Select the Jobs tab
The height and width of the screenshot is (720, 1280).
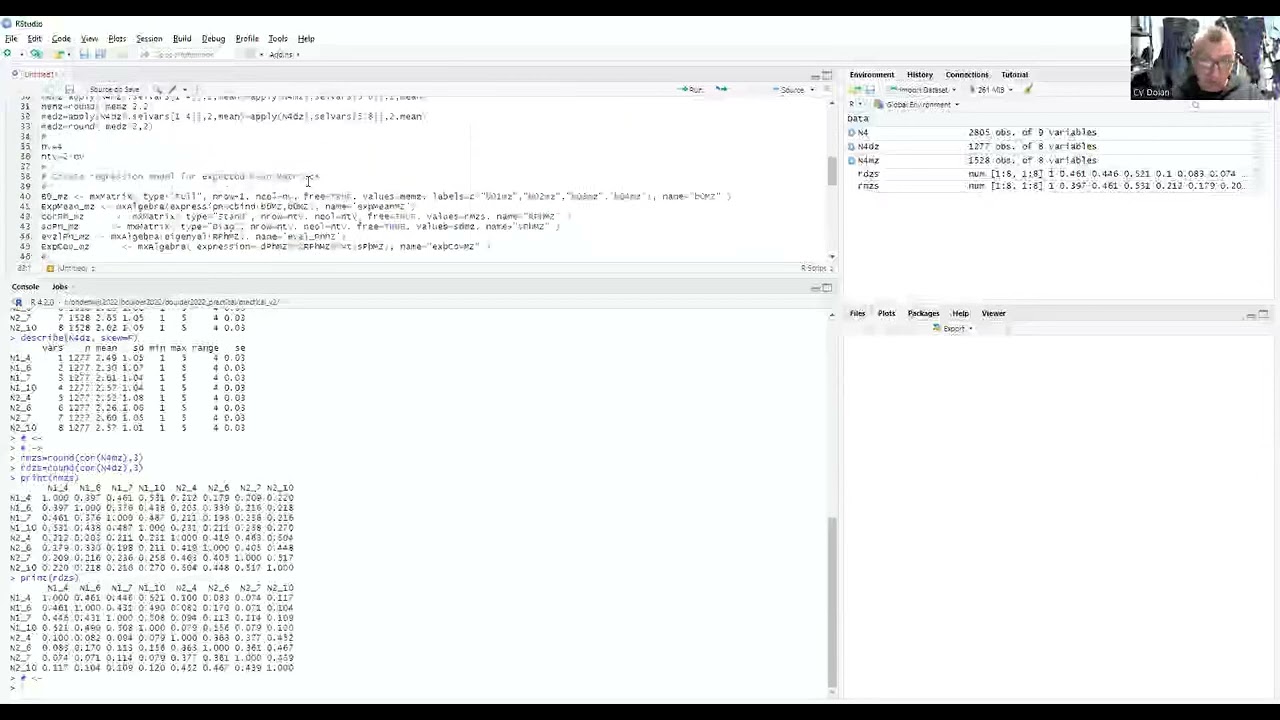[60, 287]
